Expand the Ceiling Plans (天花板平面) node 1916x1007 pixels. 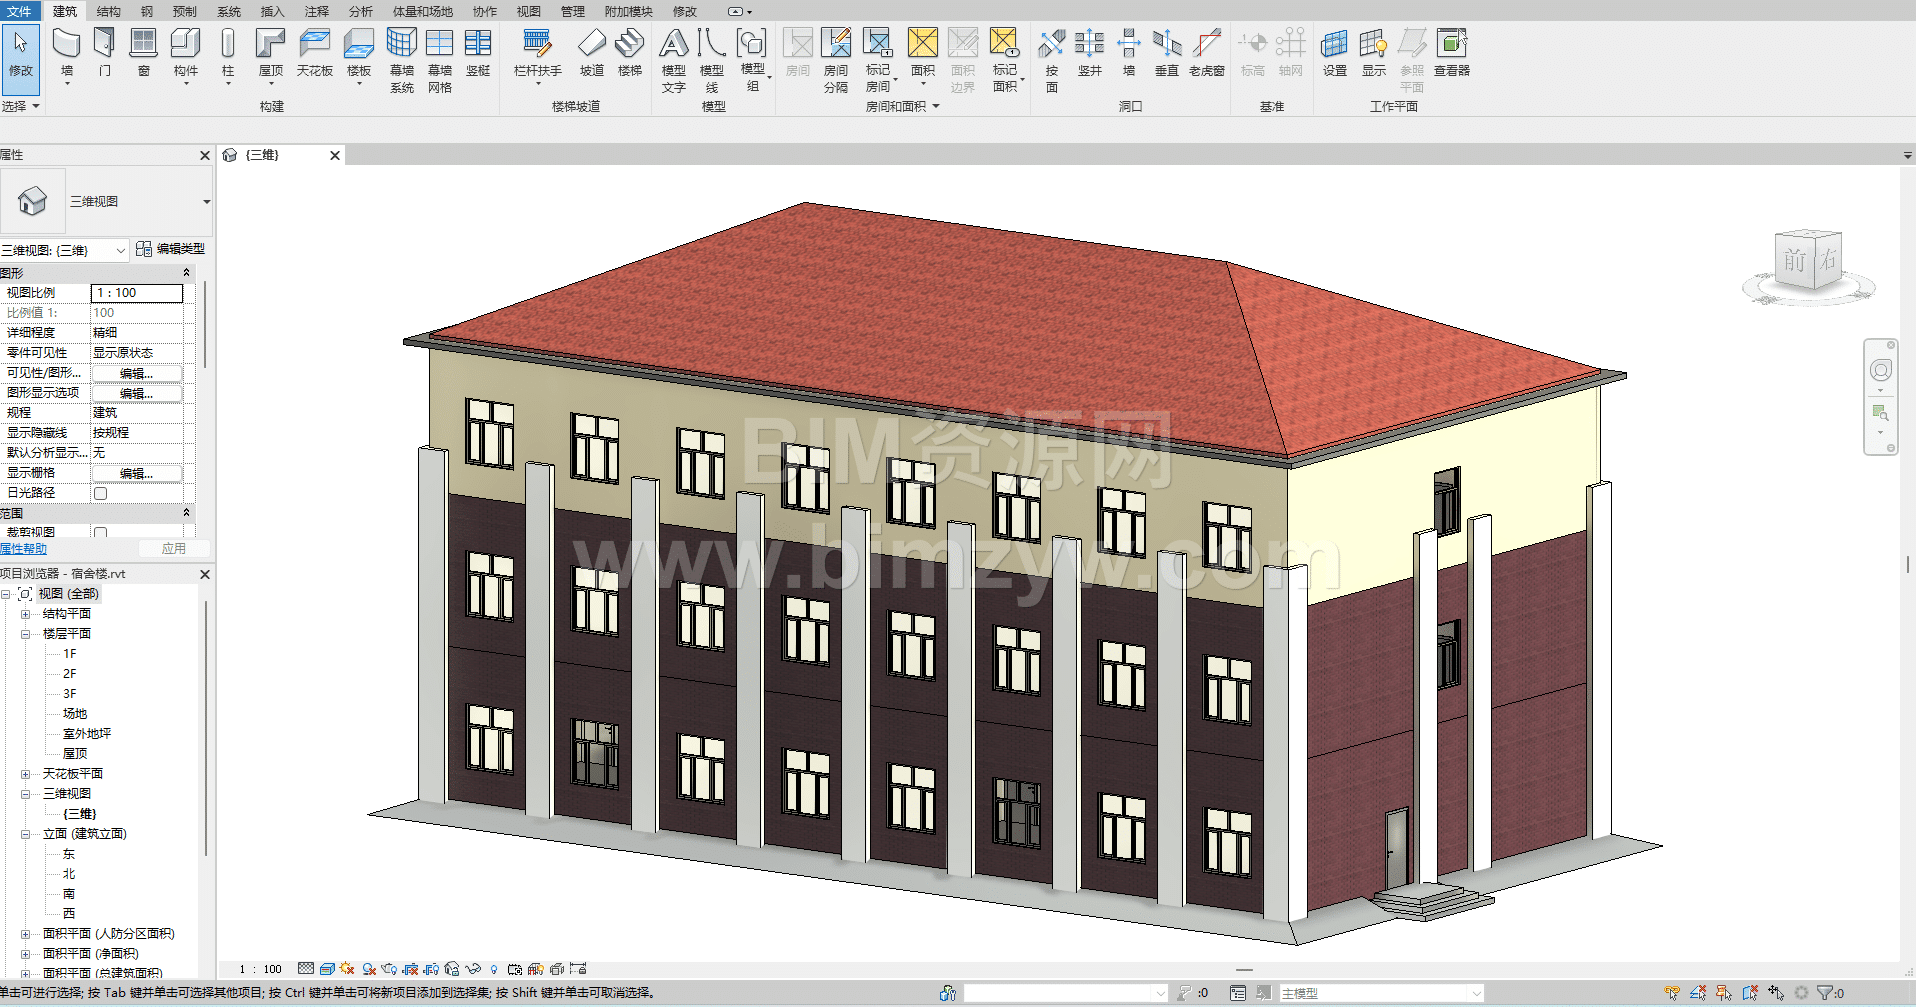(x=26, y=774)
